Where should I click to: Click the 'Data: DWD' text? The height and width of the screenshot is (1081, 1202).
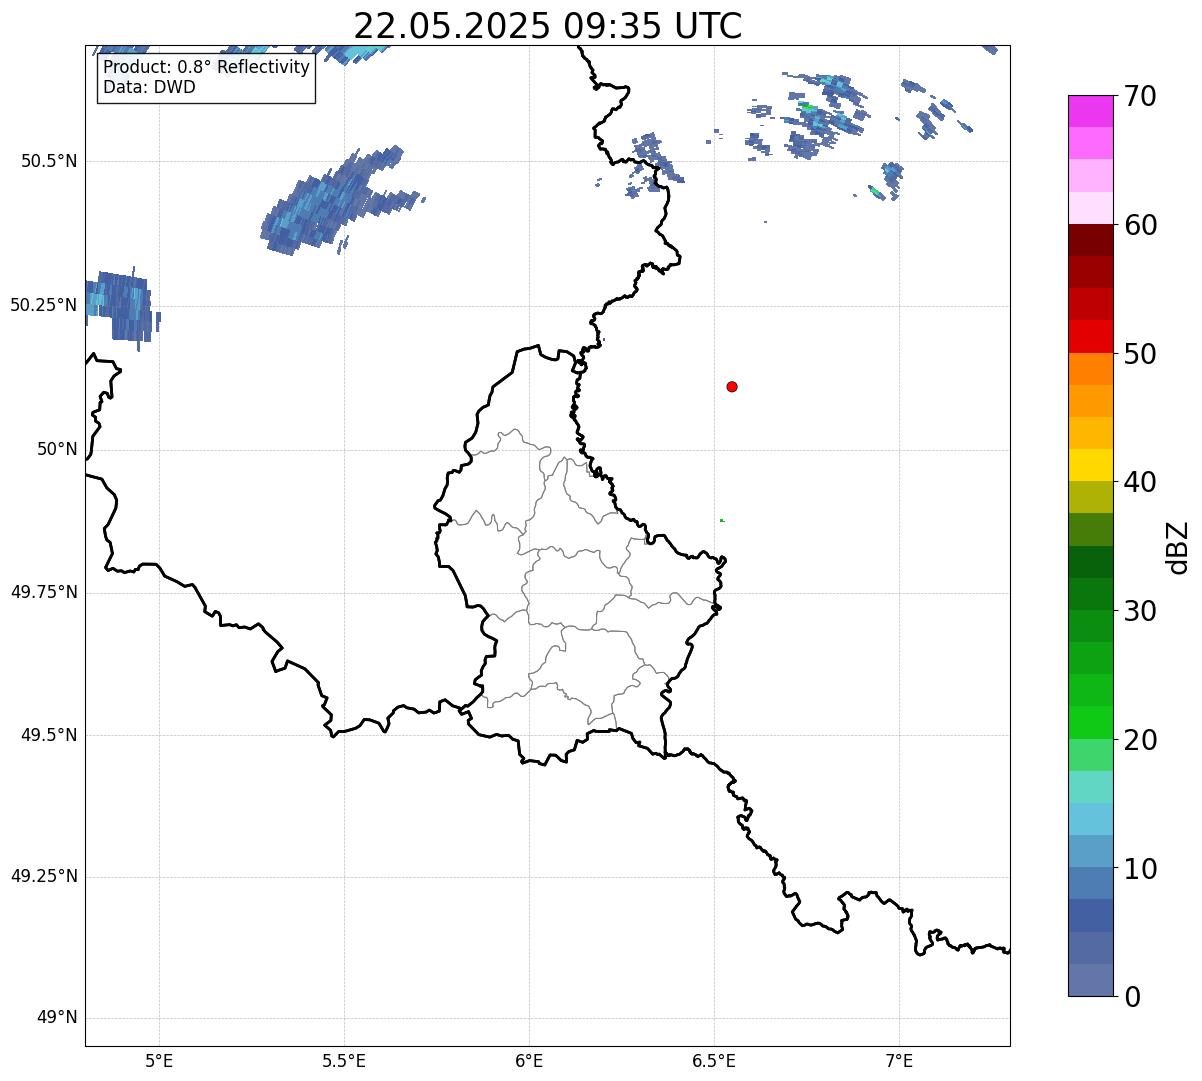150,87
